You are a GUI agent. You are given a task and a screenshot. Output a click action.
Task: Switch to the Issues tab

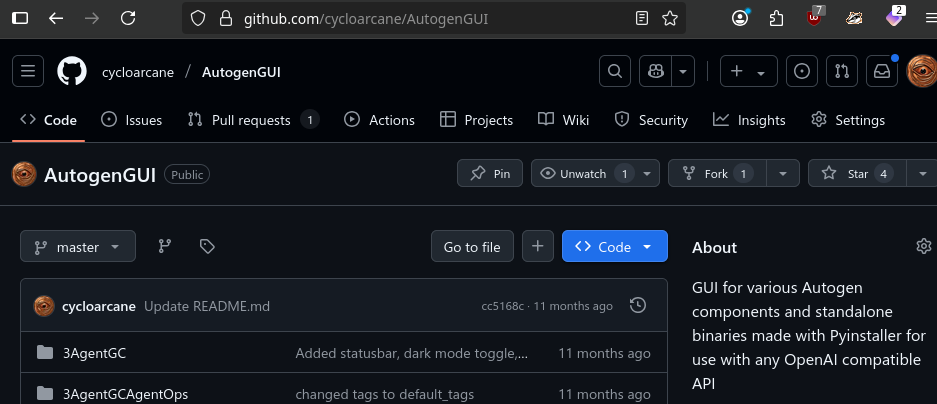coord(131,120)
